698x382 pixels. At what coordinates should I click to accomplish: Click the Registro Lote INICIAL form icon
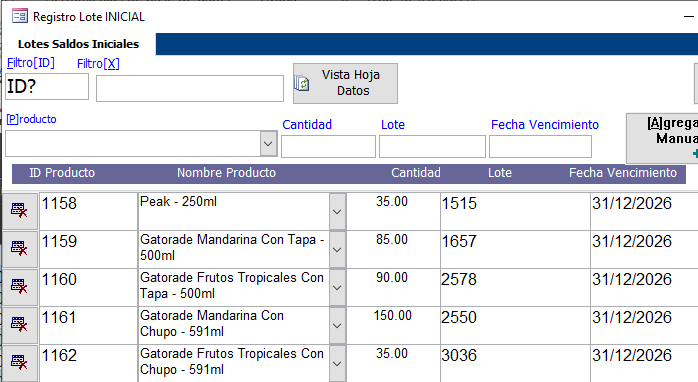point(20,16)
